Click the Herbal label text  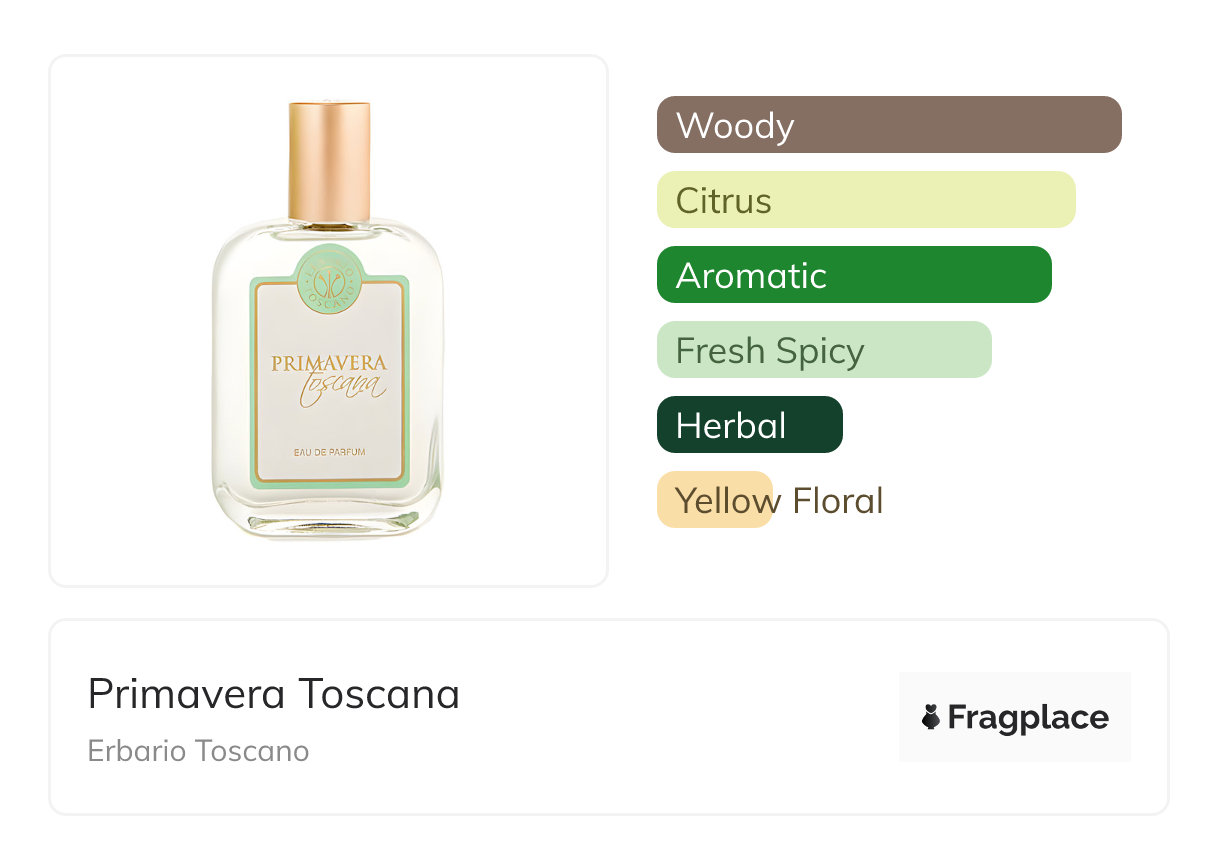(x=730, y=426)
